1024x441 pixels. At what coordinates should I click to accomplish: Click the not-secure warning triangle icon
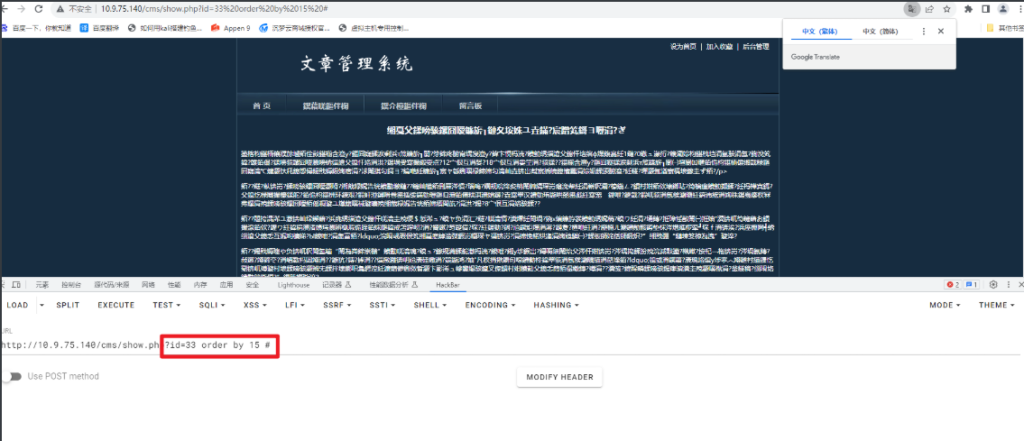[x=60, y=10]
